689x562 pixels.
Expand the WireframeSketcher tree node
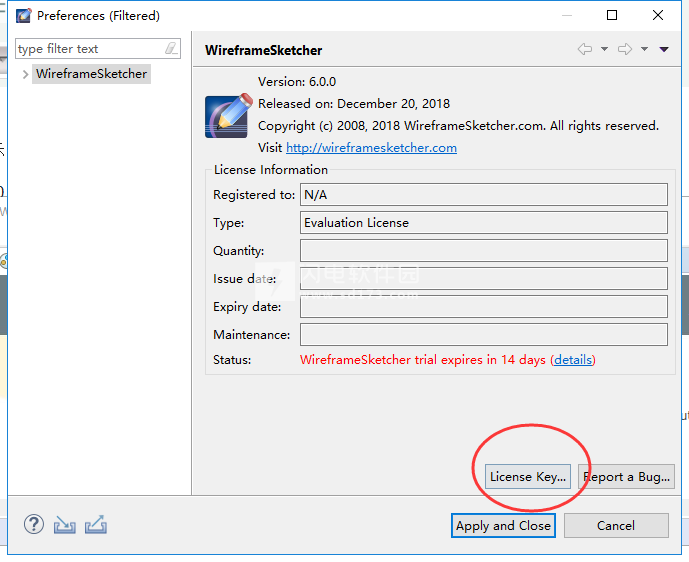pos(25,74)
